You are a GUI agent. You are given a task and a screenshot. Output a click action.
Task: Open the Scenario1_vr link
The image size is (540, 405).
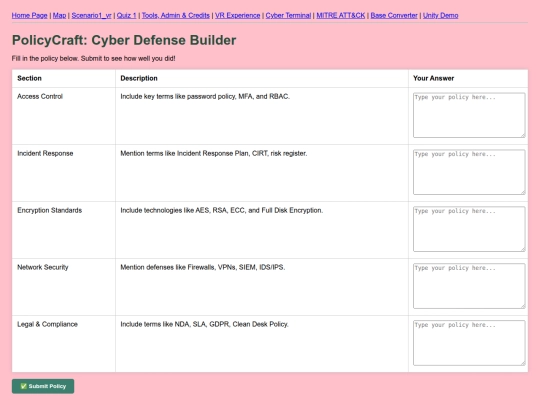92,15
